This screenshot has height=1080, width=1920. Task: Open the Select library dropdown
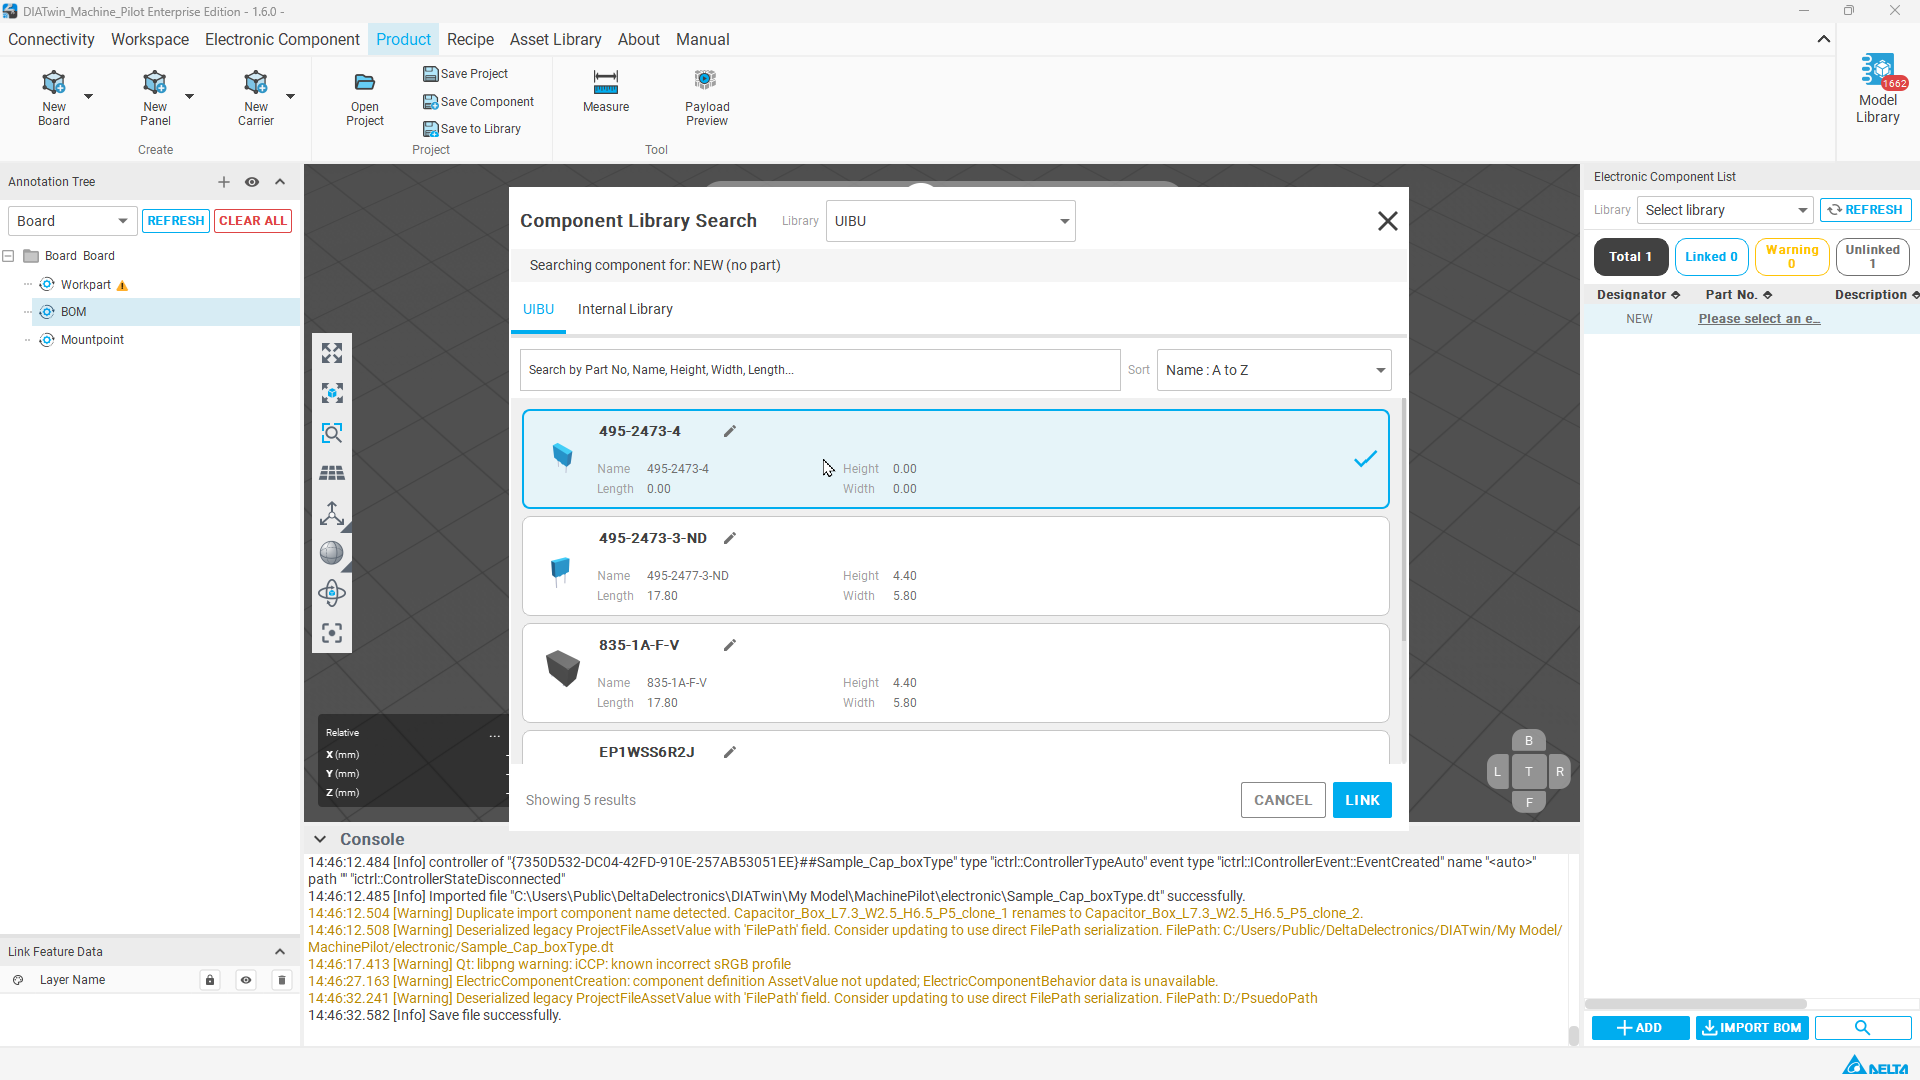[x=1725, y=210]
